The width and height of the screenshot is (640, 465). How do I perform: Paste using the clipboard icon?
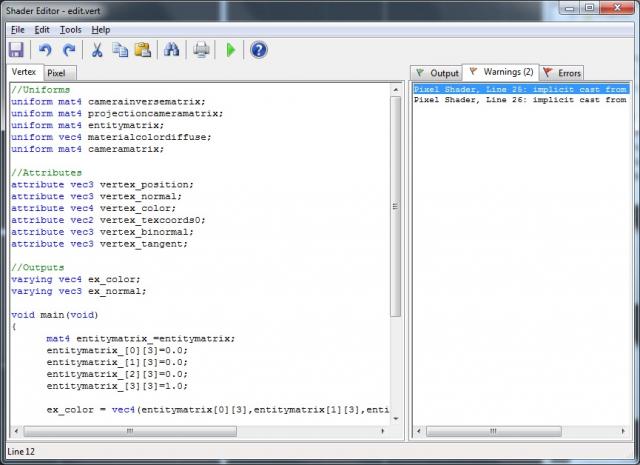tap(143, 50)
